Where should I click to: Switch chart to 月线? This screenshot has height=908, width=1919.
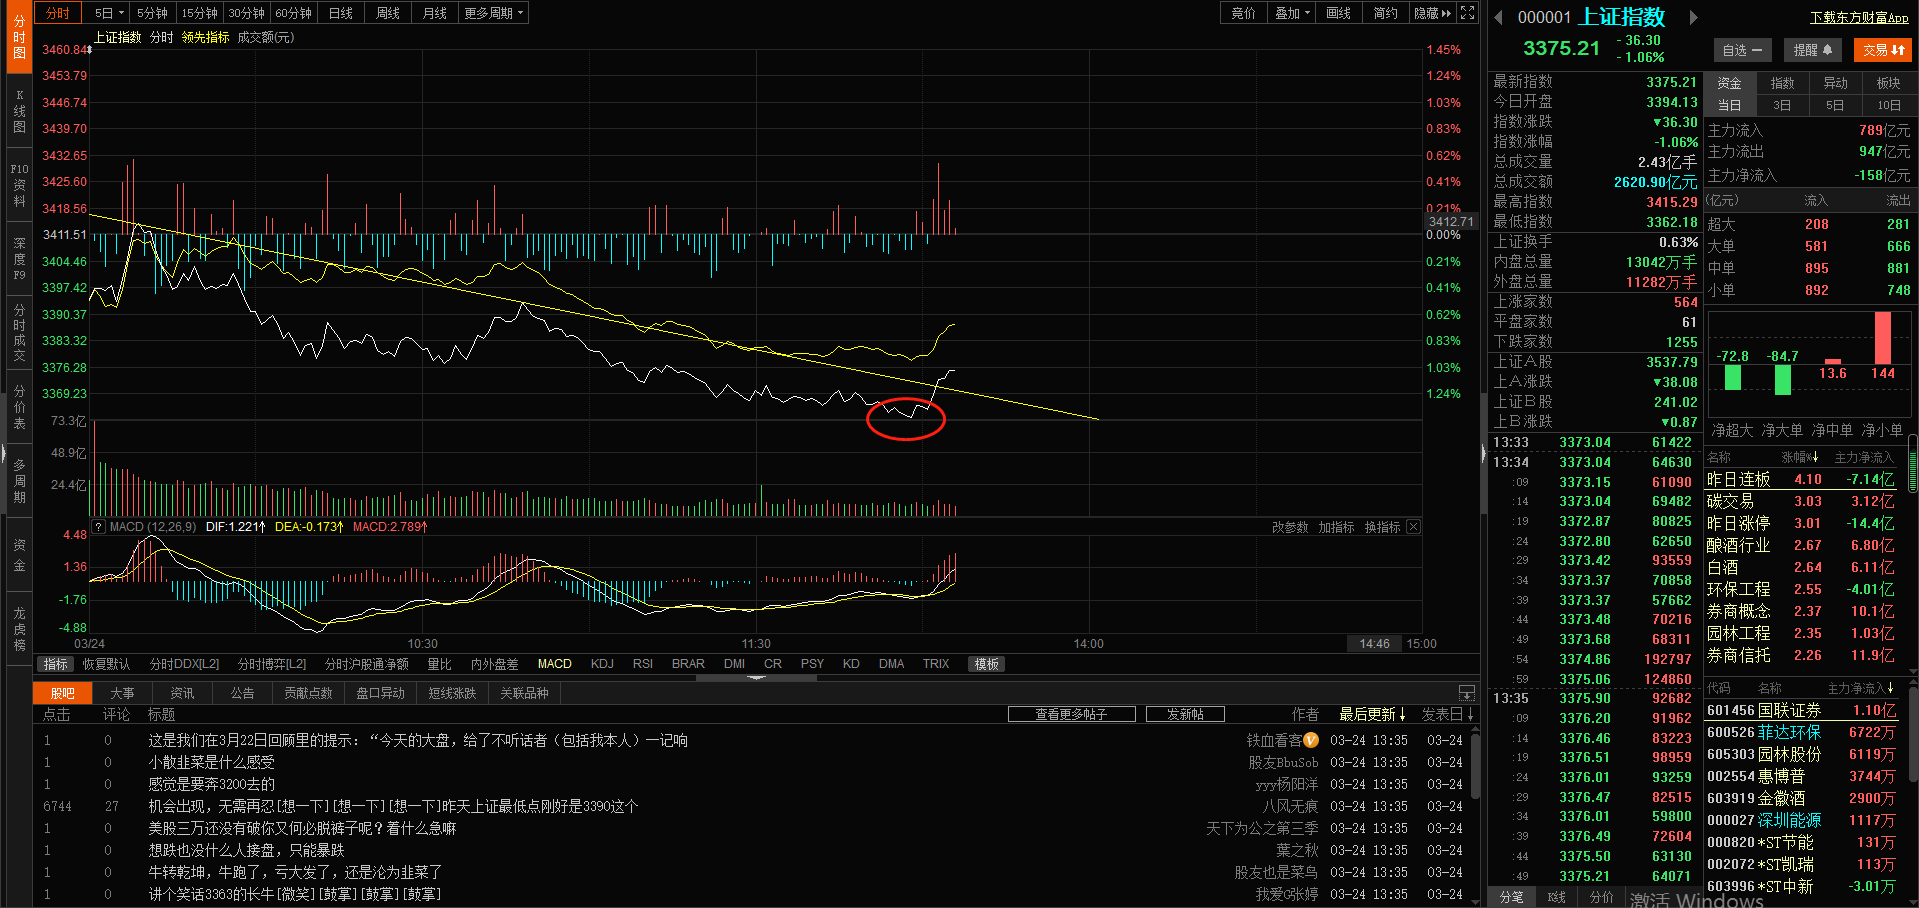435,13
